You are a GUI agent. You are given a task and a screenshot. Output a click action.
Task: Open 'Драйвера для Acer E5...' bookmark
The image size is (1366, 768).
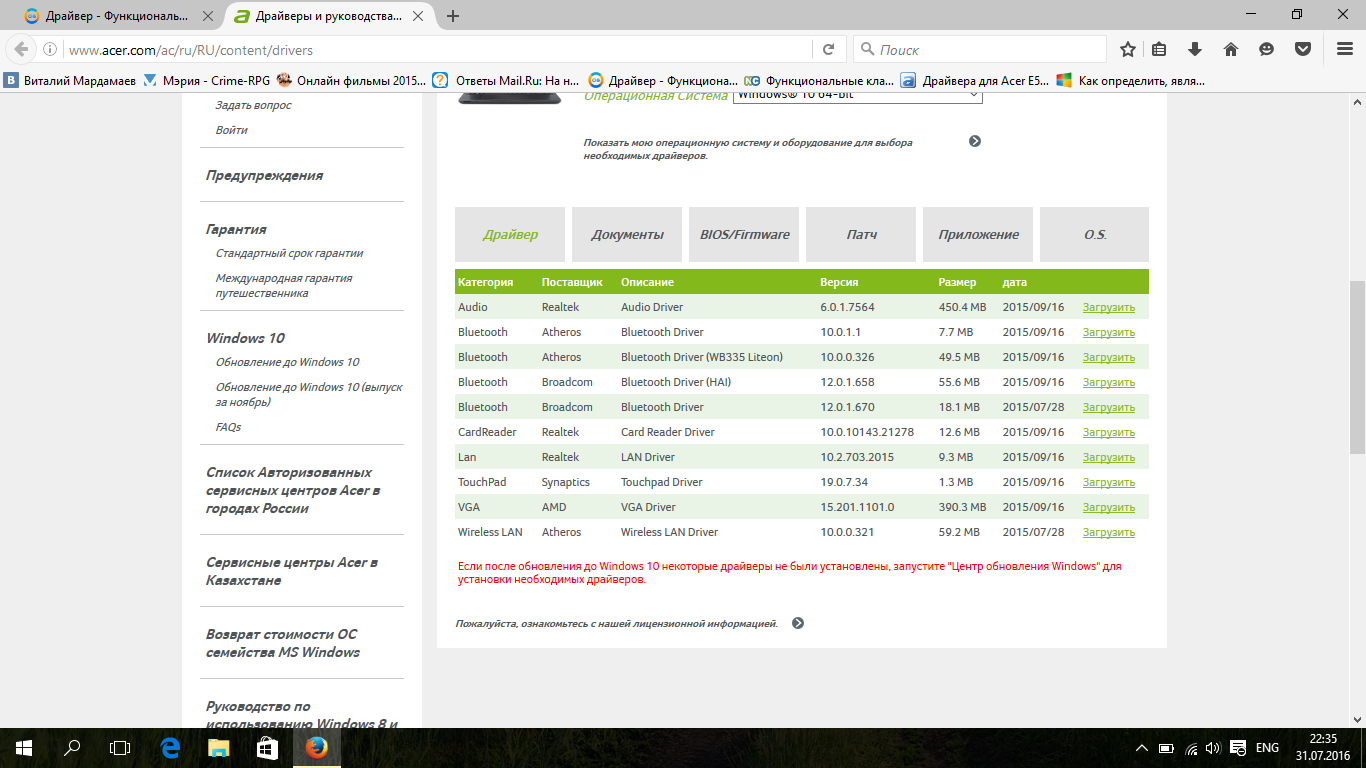975,80
